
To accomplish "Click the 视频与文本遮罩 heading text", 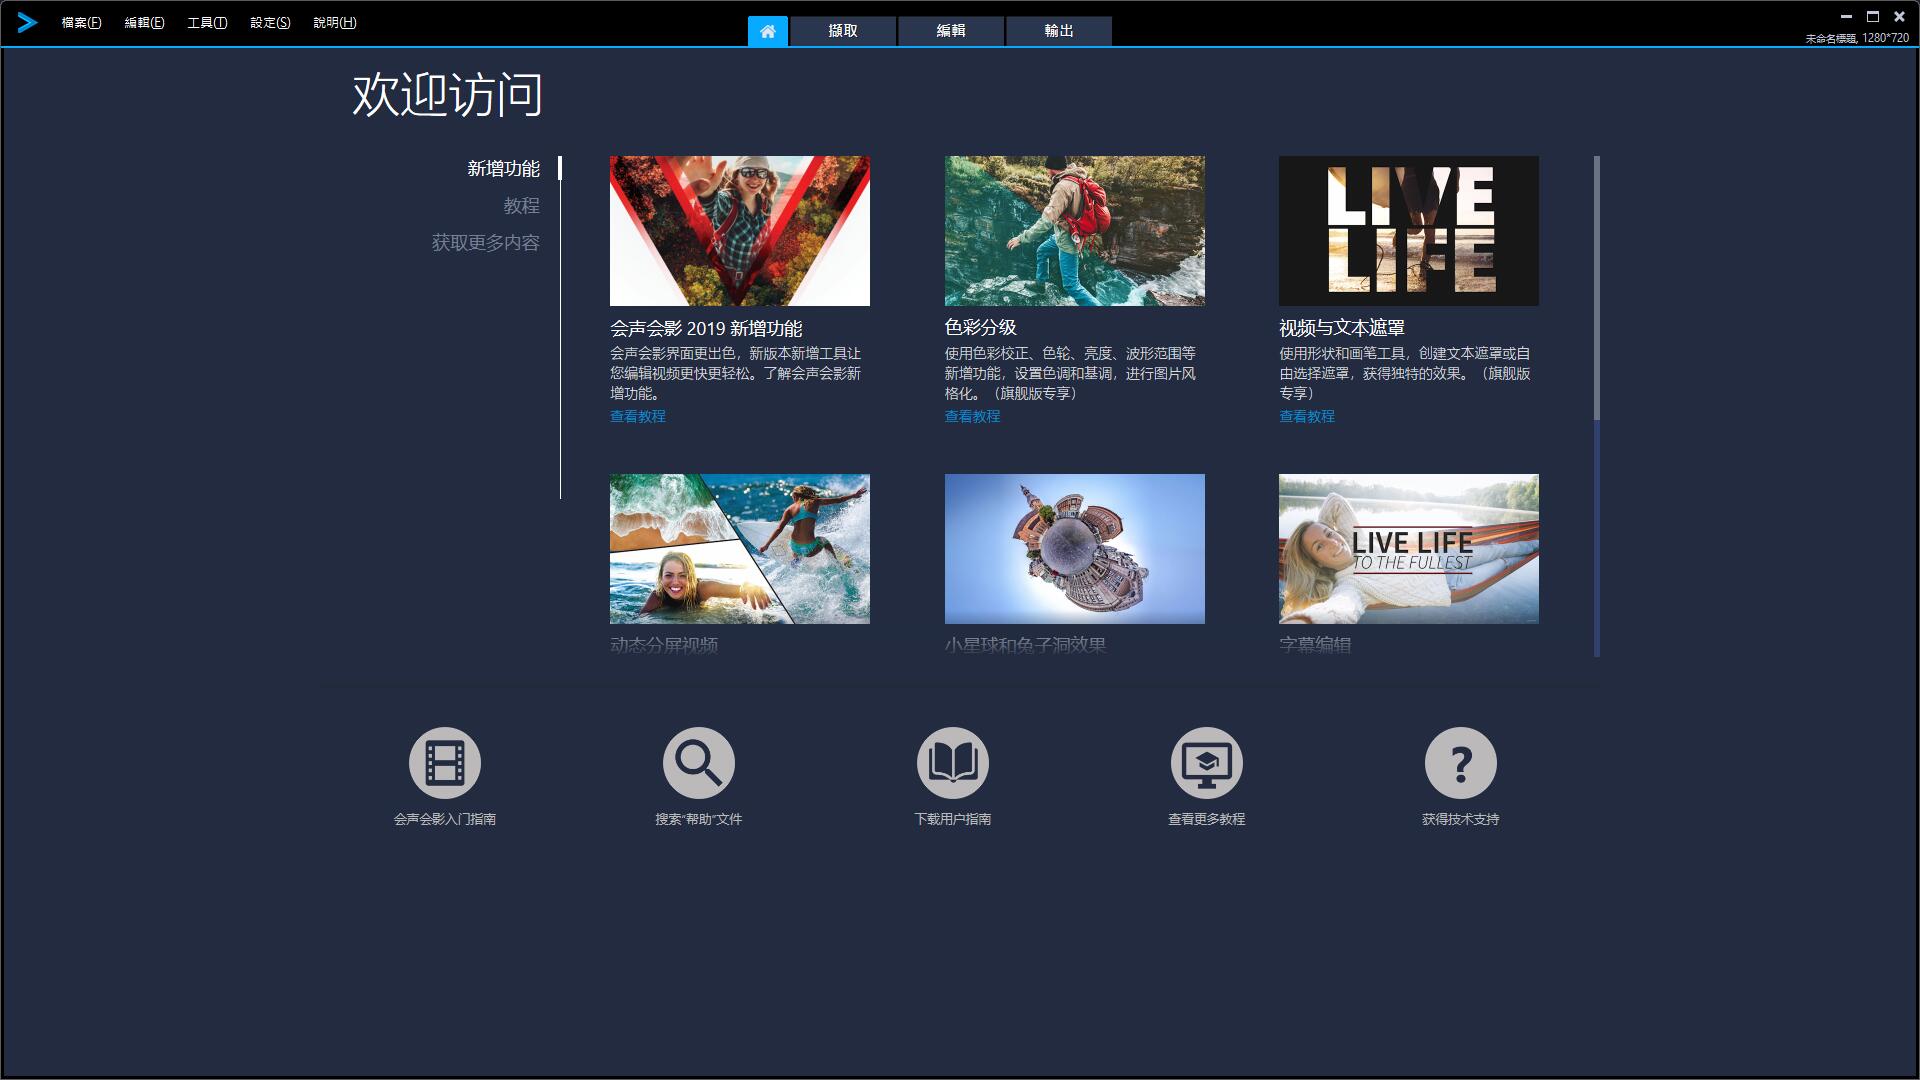I will click(1342, 327).
